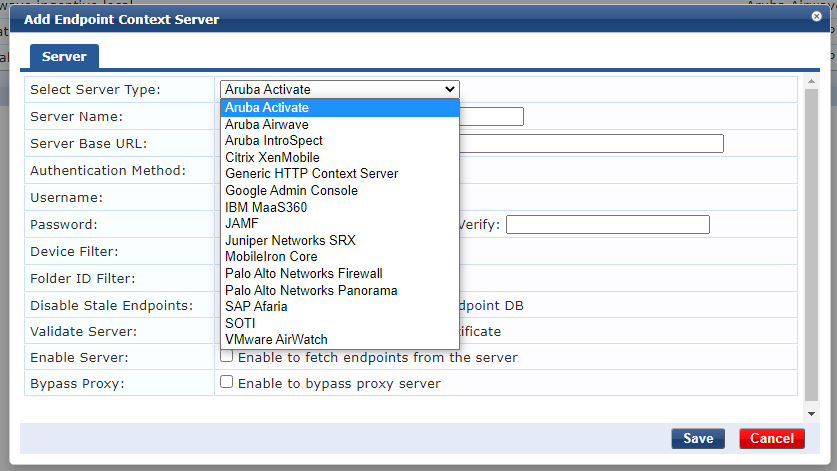The image size is (837, 471).
Task: Save the endpoint context server
Action: [698, 438]
